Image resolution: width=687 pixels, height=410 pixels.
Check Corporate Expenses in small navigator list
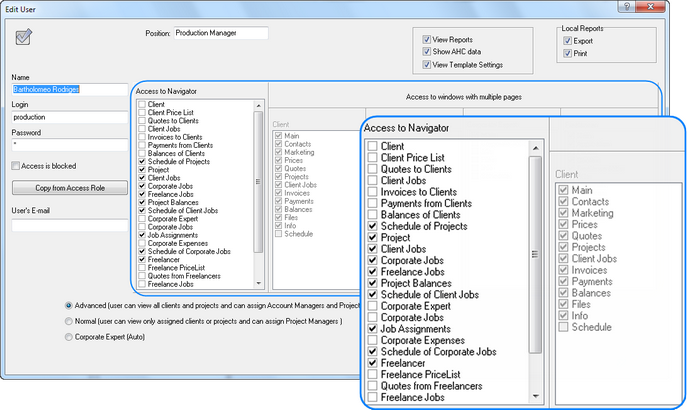[142, 243]
